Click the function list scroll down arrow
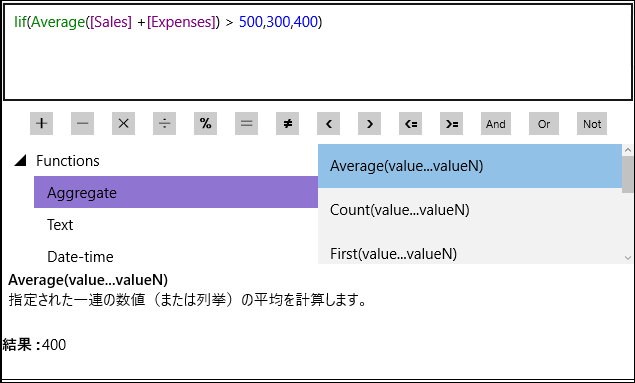Viewport: 635px width, 383px height. coord(628,257)
